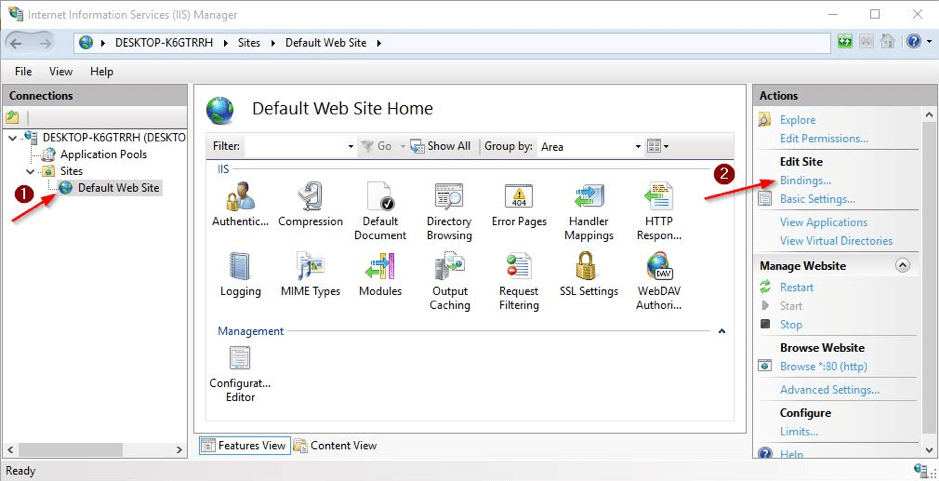
Task: Open the Handler Mappings feature
Action: 589,212
